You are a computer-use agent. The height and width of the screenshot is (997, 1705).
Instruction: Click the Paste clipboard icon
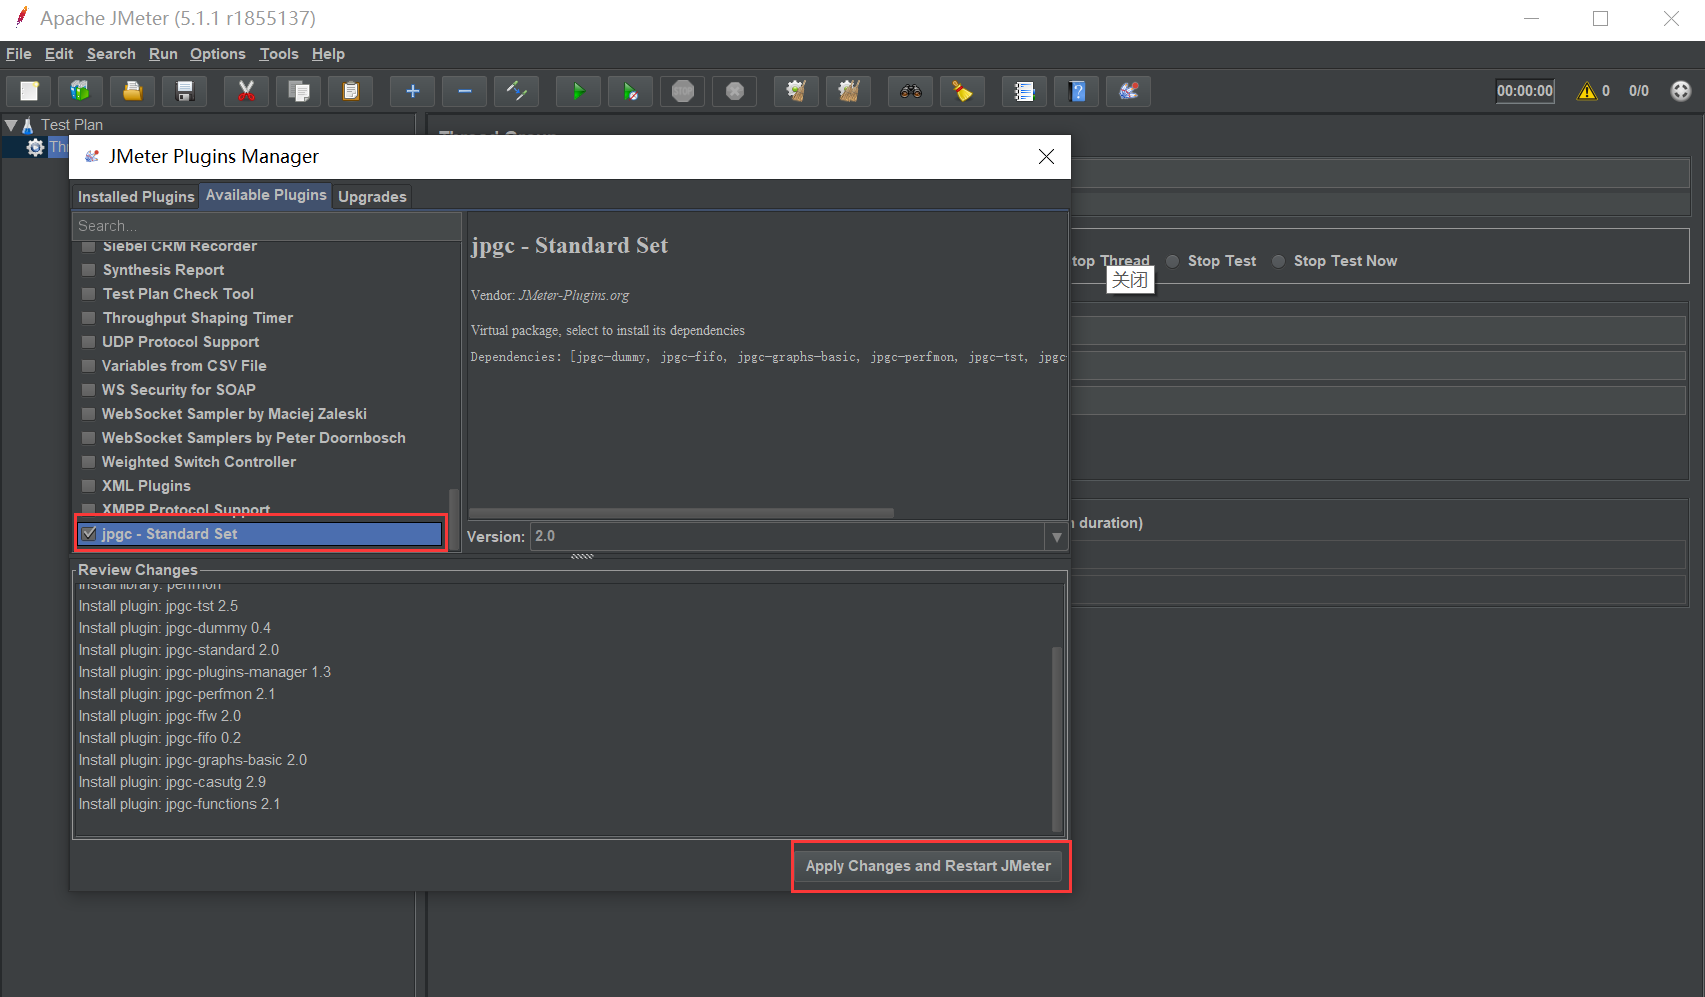pyautogui.click(x=351, y=91)
